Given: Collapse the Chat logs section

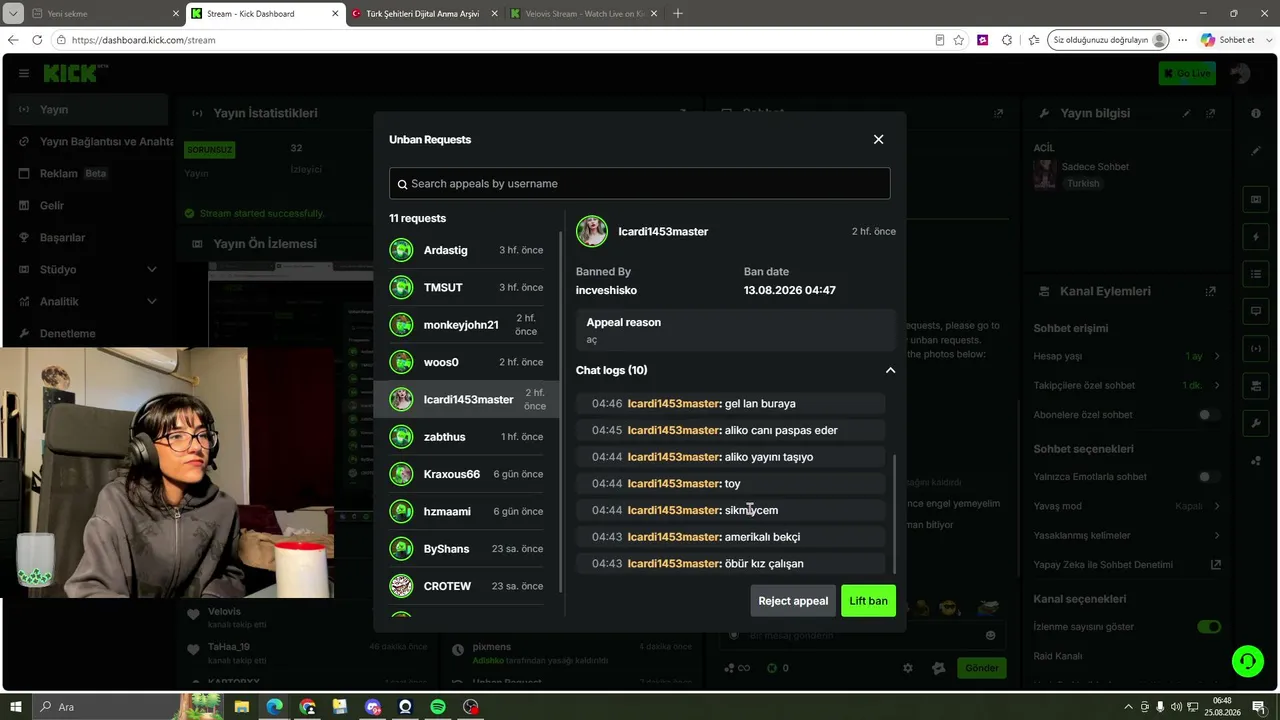Looking at the screenshot, I should 890,370.
